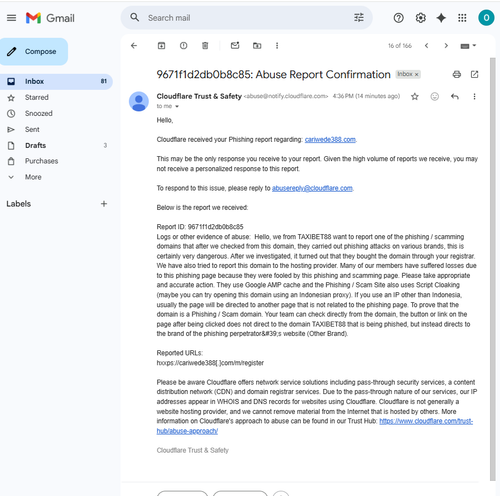Click the sender profile avatar
500x496 pixels.
(x=139, y=101)
